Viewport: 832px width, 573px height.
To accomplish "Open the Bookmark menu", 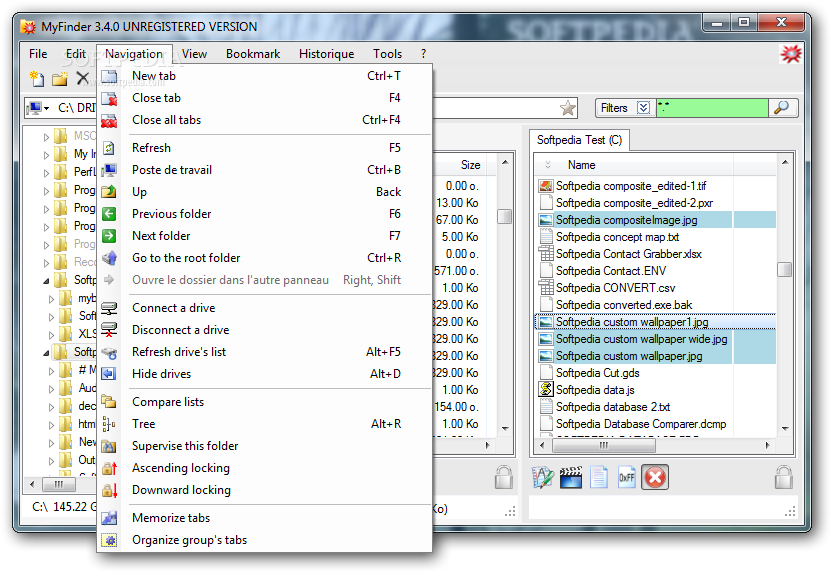I will coord(253,54).
